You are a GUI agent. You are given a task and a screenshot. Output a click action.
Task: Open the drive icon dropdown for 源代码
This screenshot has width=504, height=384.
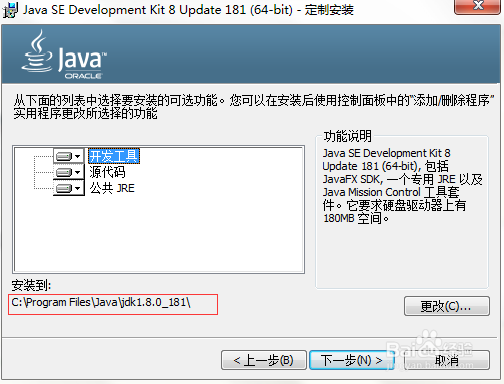69,172
